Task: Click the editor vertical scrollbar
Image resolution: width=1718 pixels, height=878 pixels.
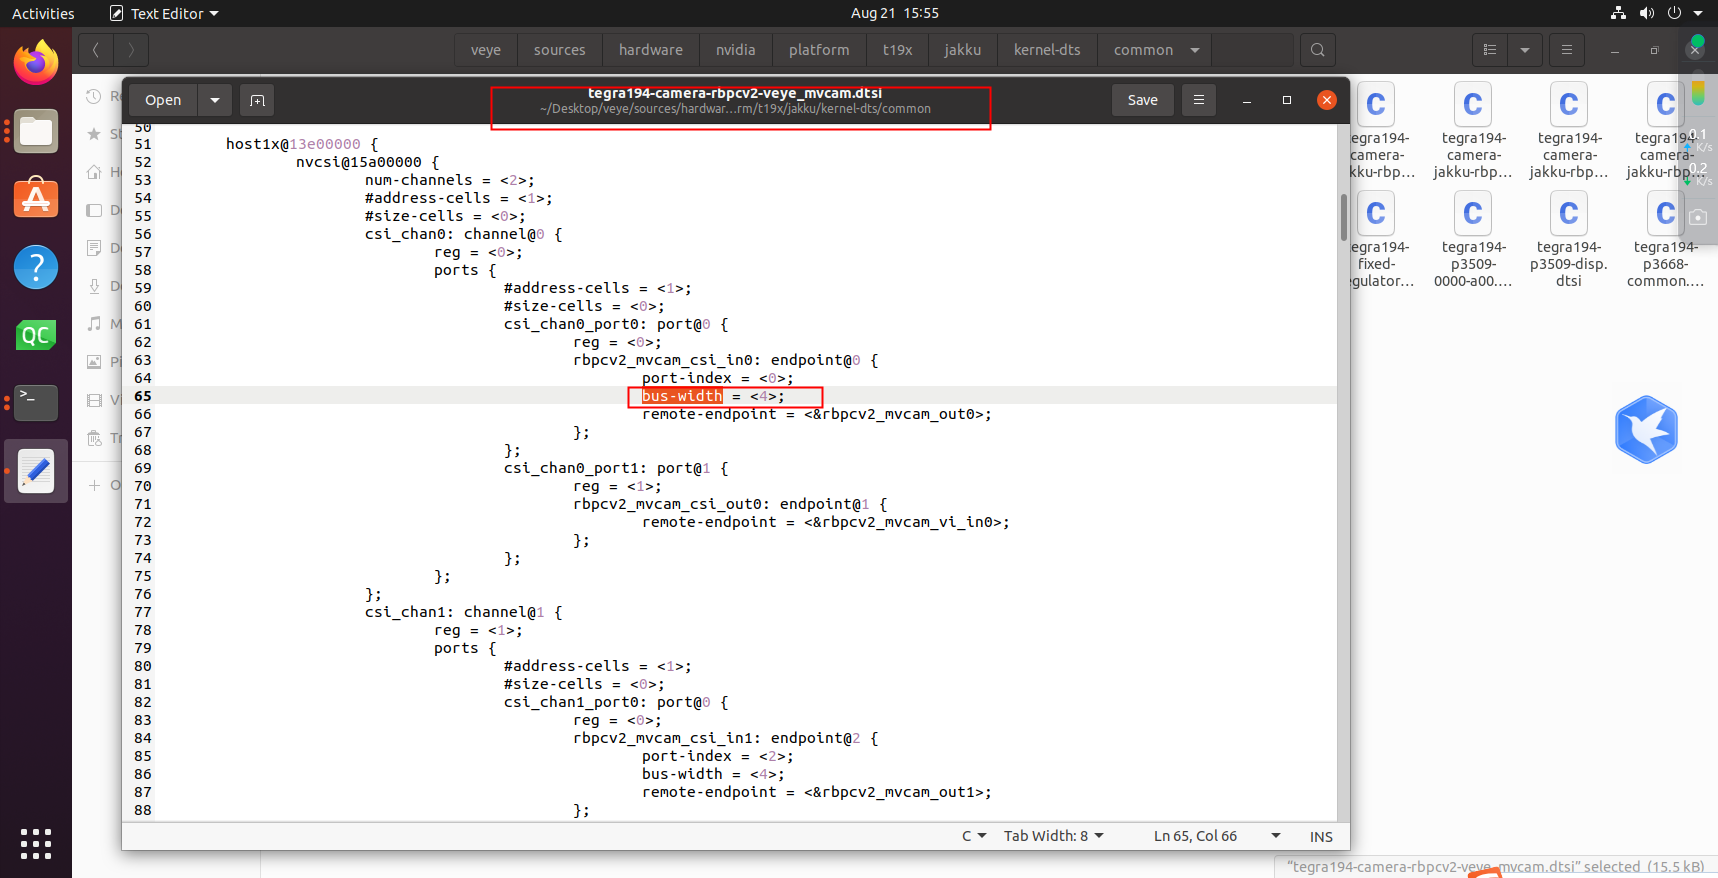Action: coord(1343,217)
